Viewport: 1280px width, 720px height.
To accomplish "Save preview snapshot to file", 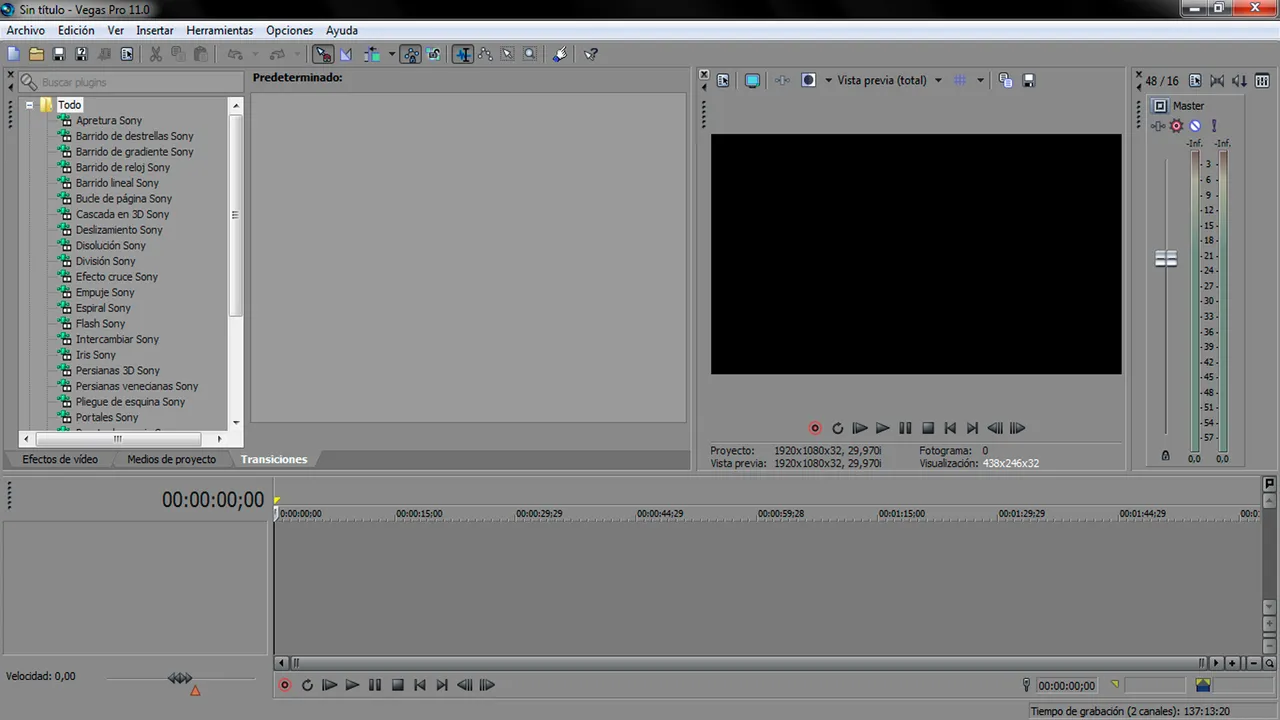I will click(1028, 80).
